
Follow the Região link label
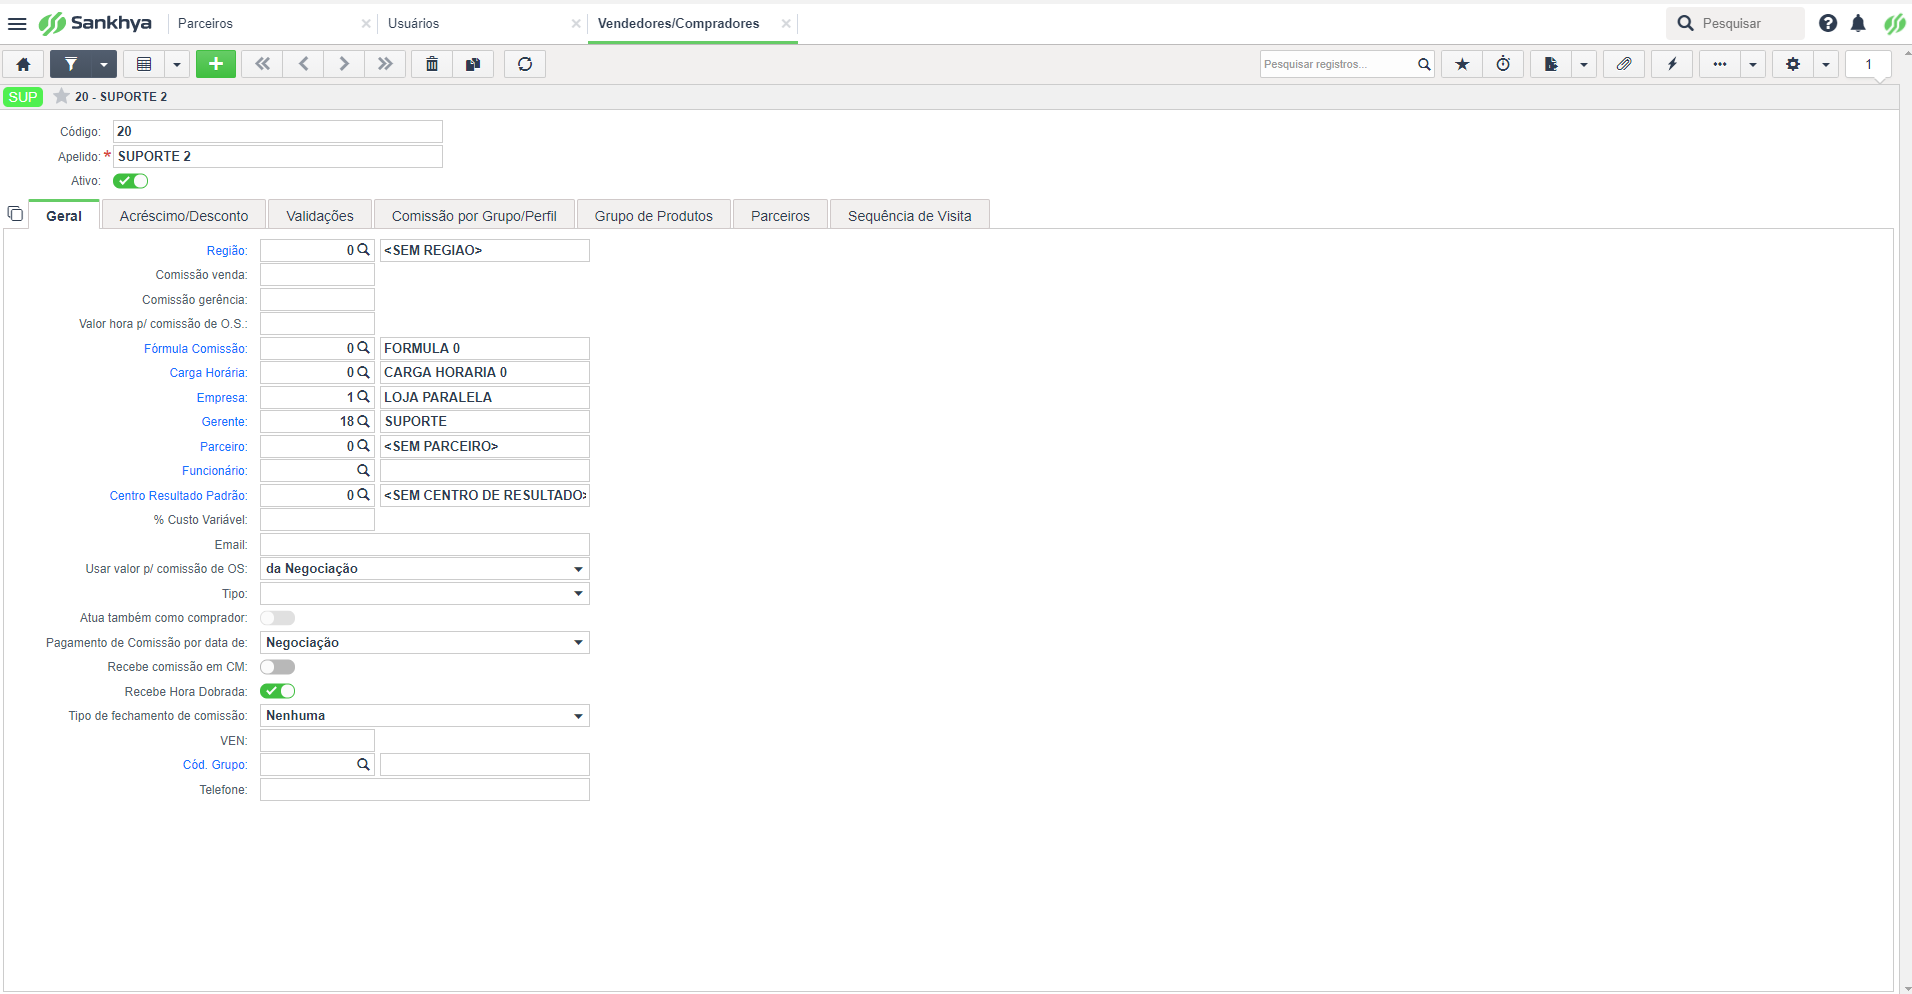(x=227, y=251)
